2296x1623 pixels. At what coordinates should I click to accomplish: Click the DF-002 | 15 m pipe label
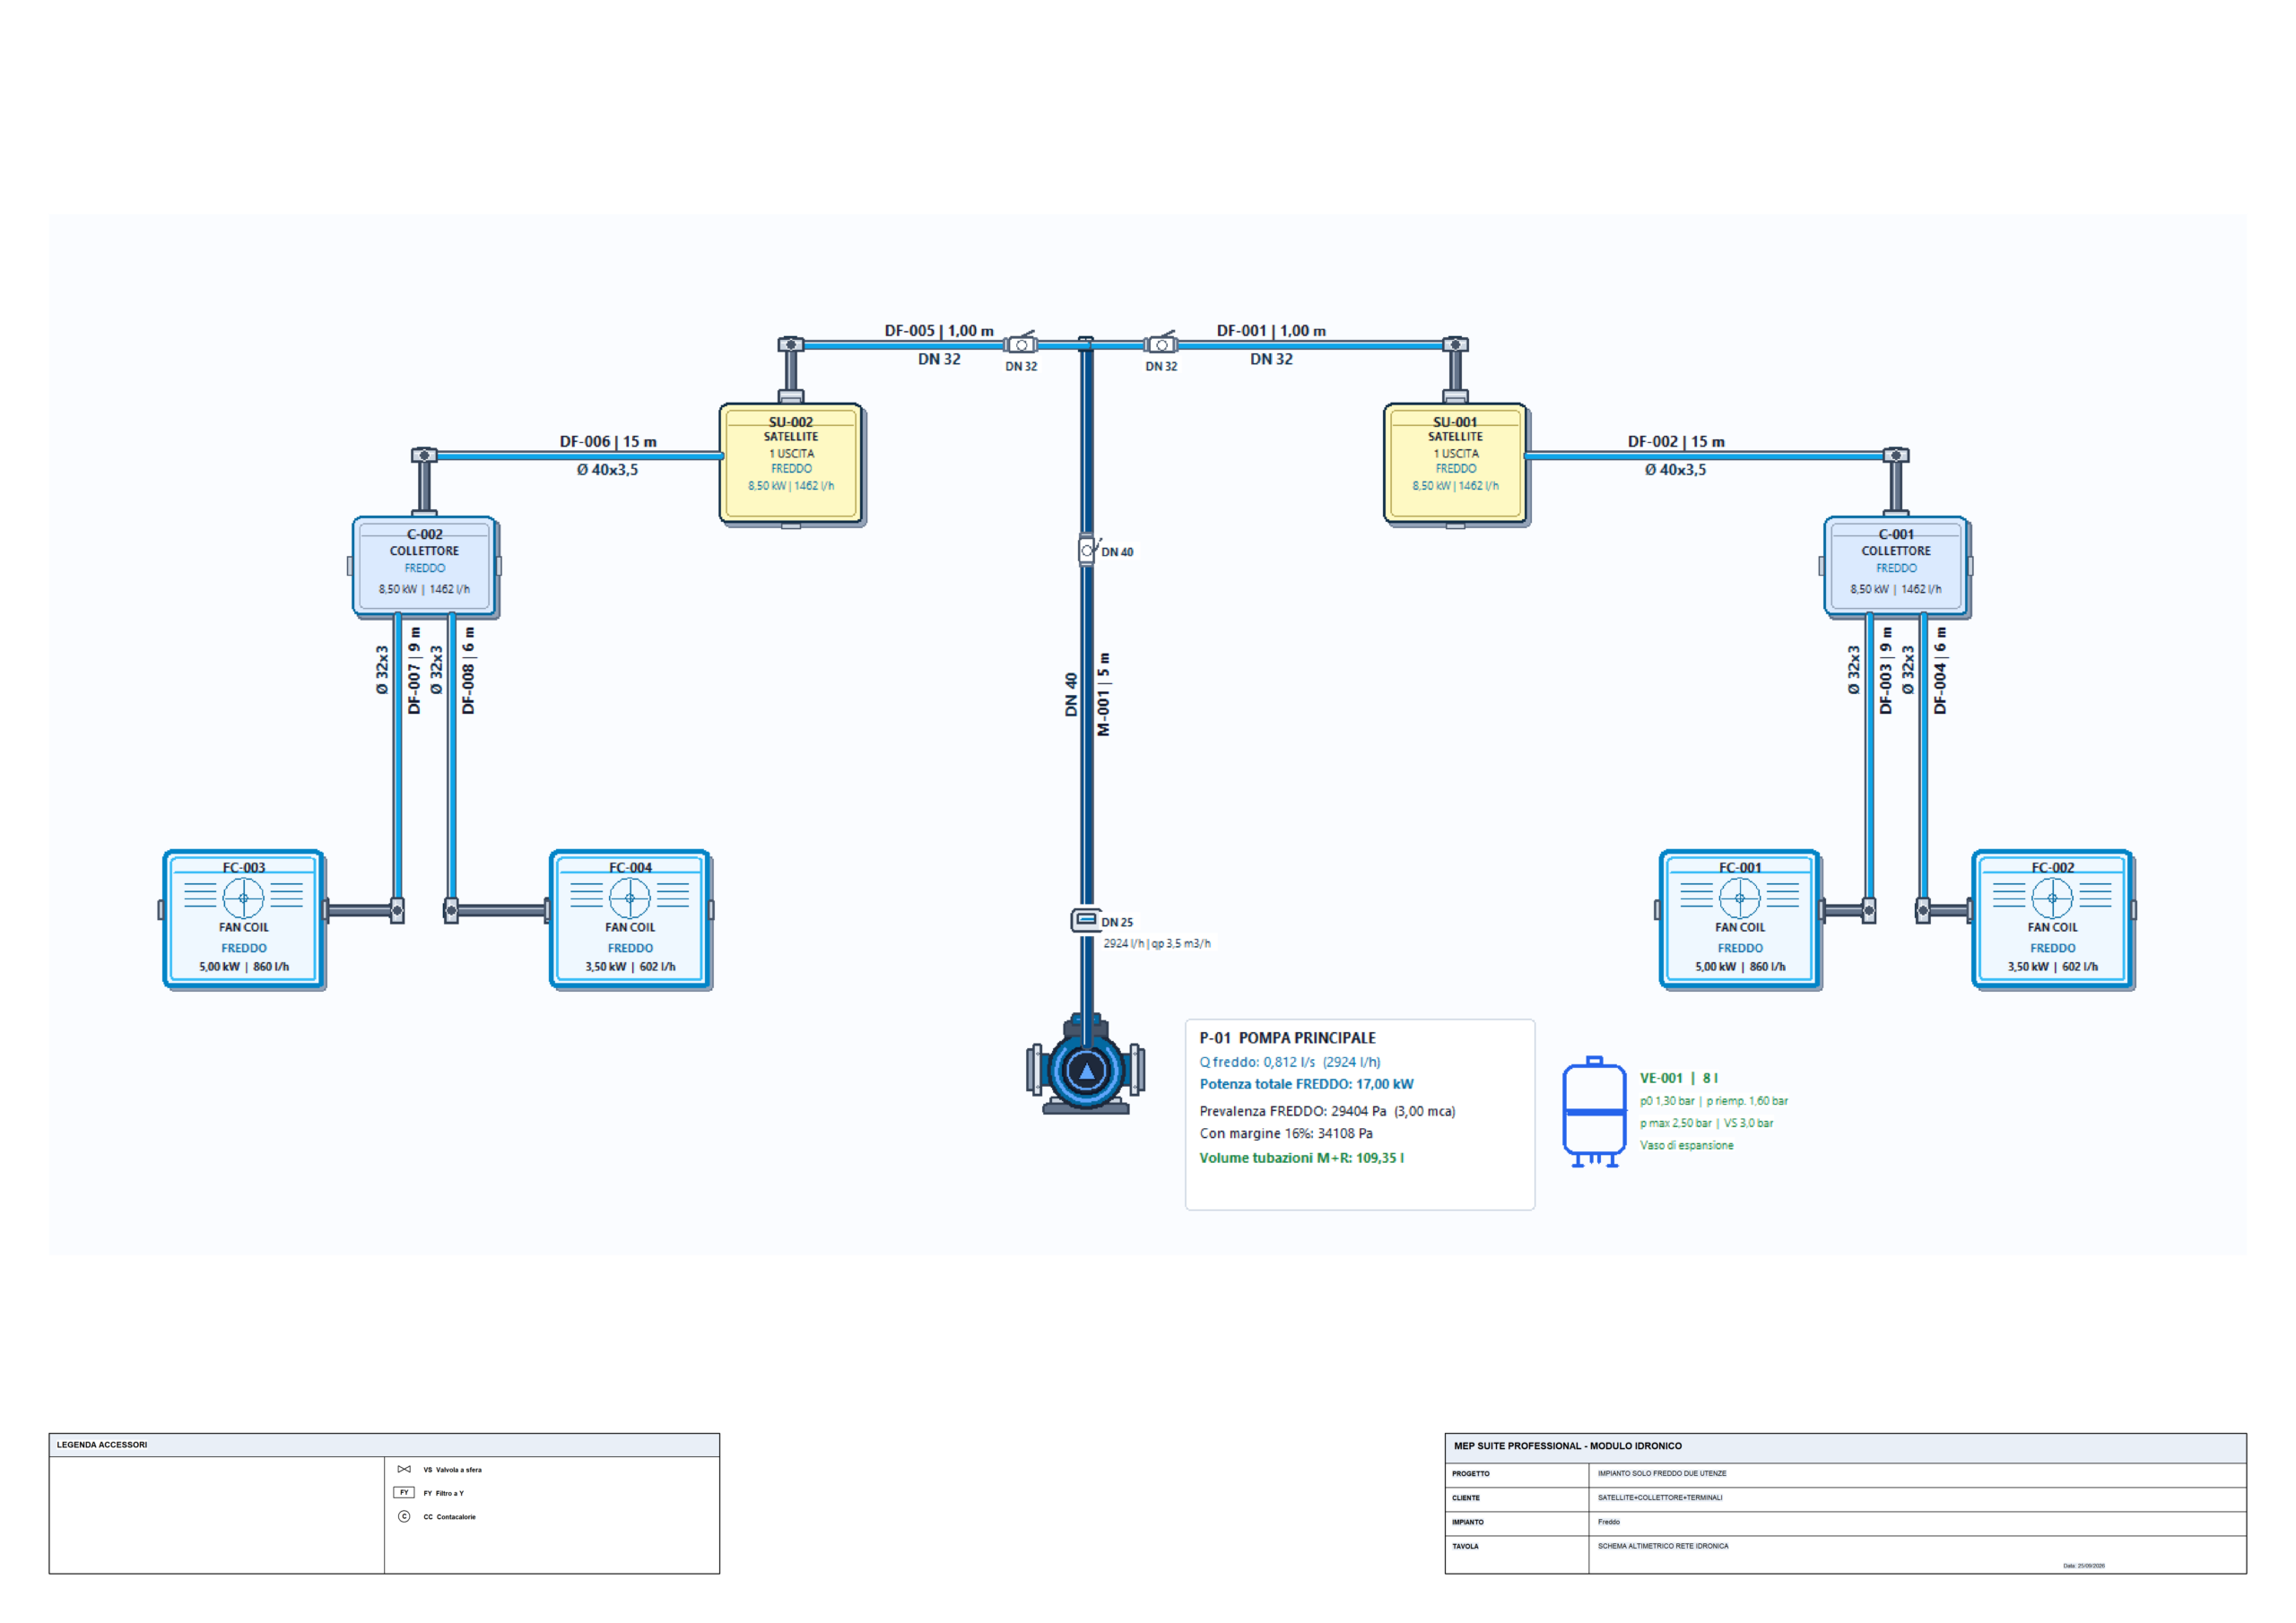1676,442
